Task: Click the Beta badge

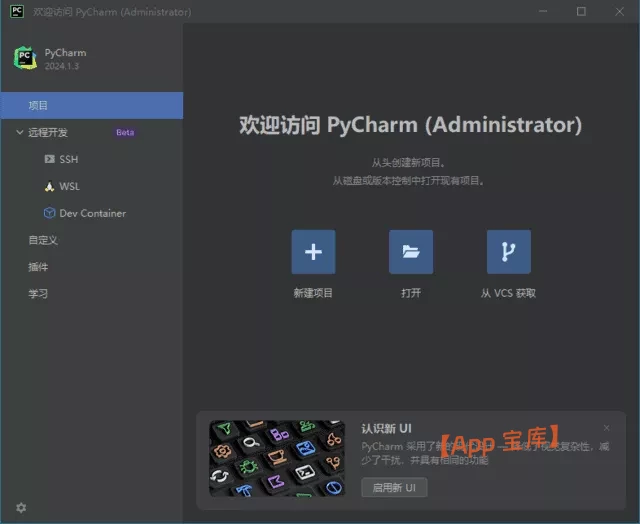Action: tap(125, 132)
